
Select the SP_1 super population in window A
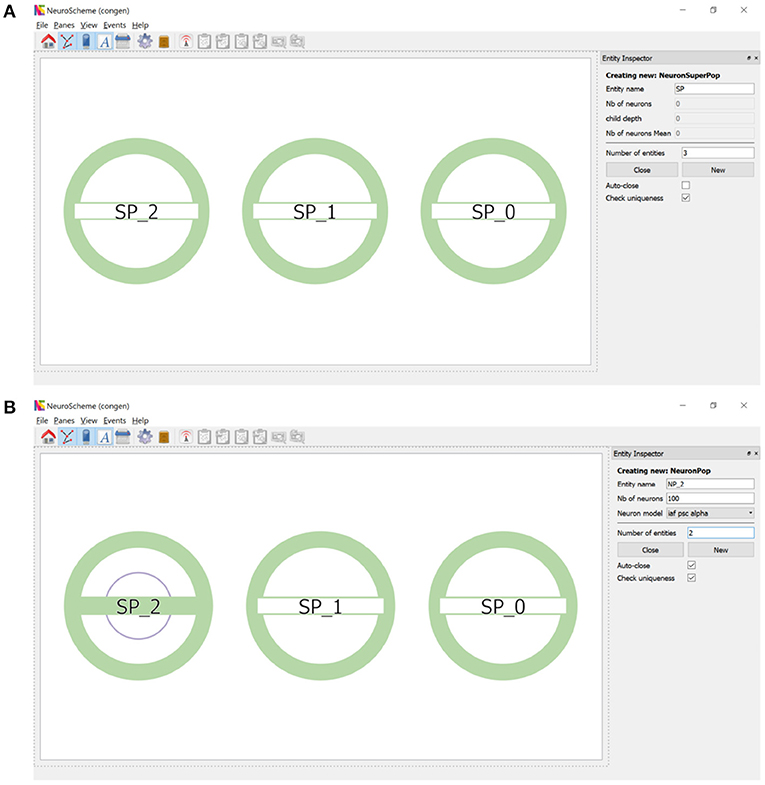(x=315, y=211)
